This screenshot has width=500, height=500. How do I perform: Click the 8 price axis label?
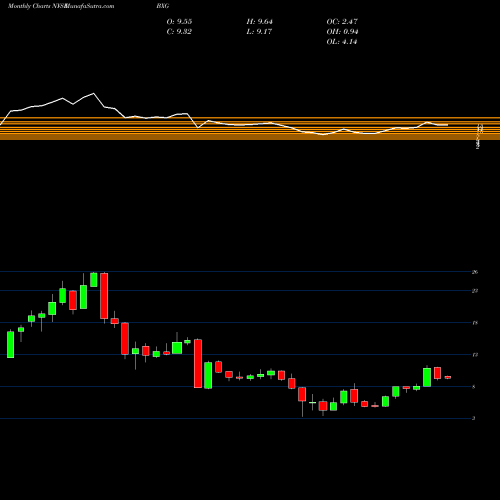point(474,387)
